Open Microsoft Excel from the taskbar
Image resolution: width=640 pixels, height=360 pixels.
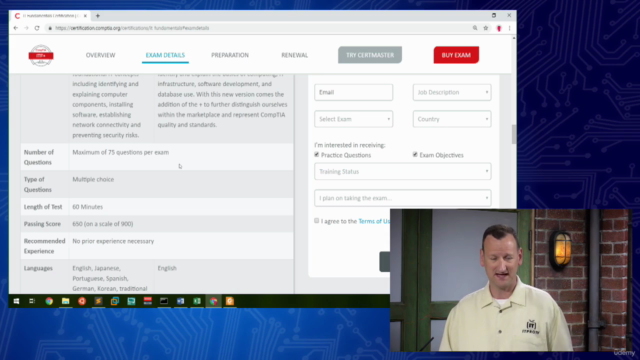pos(197,301)
